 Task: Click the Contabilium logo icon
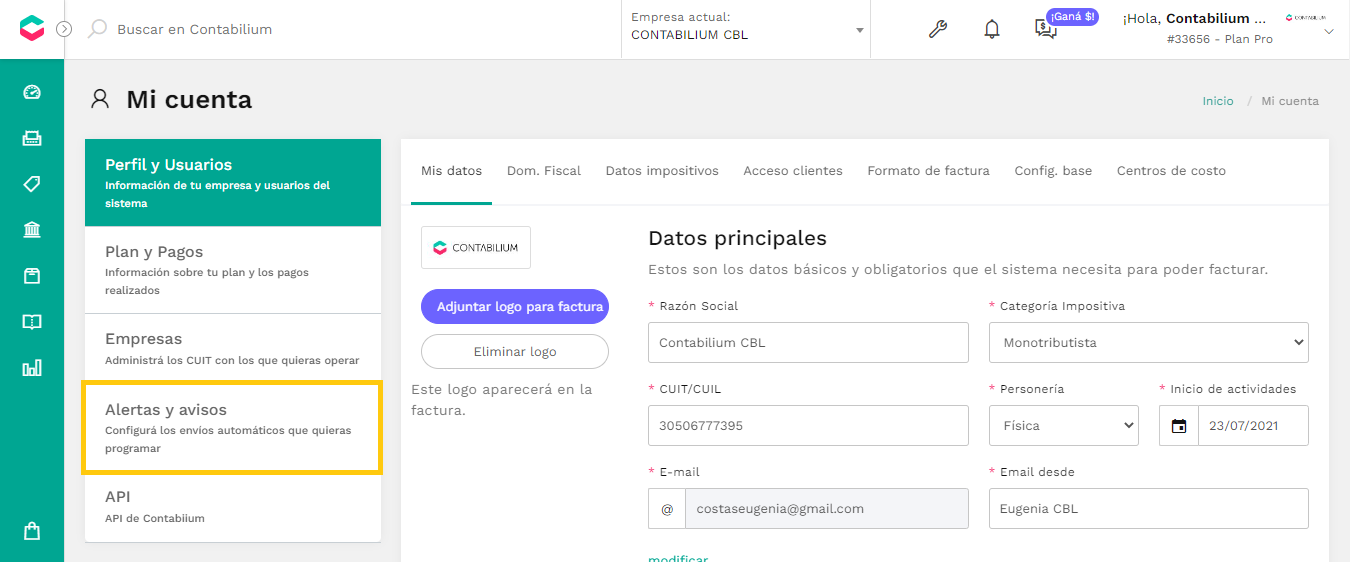point(32,29)
